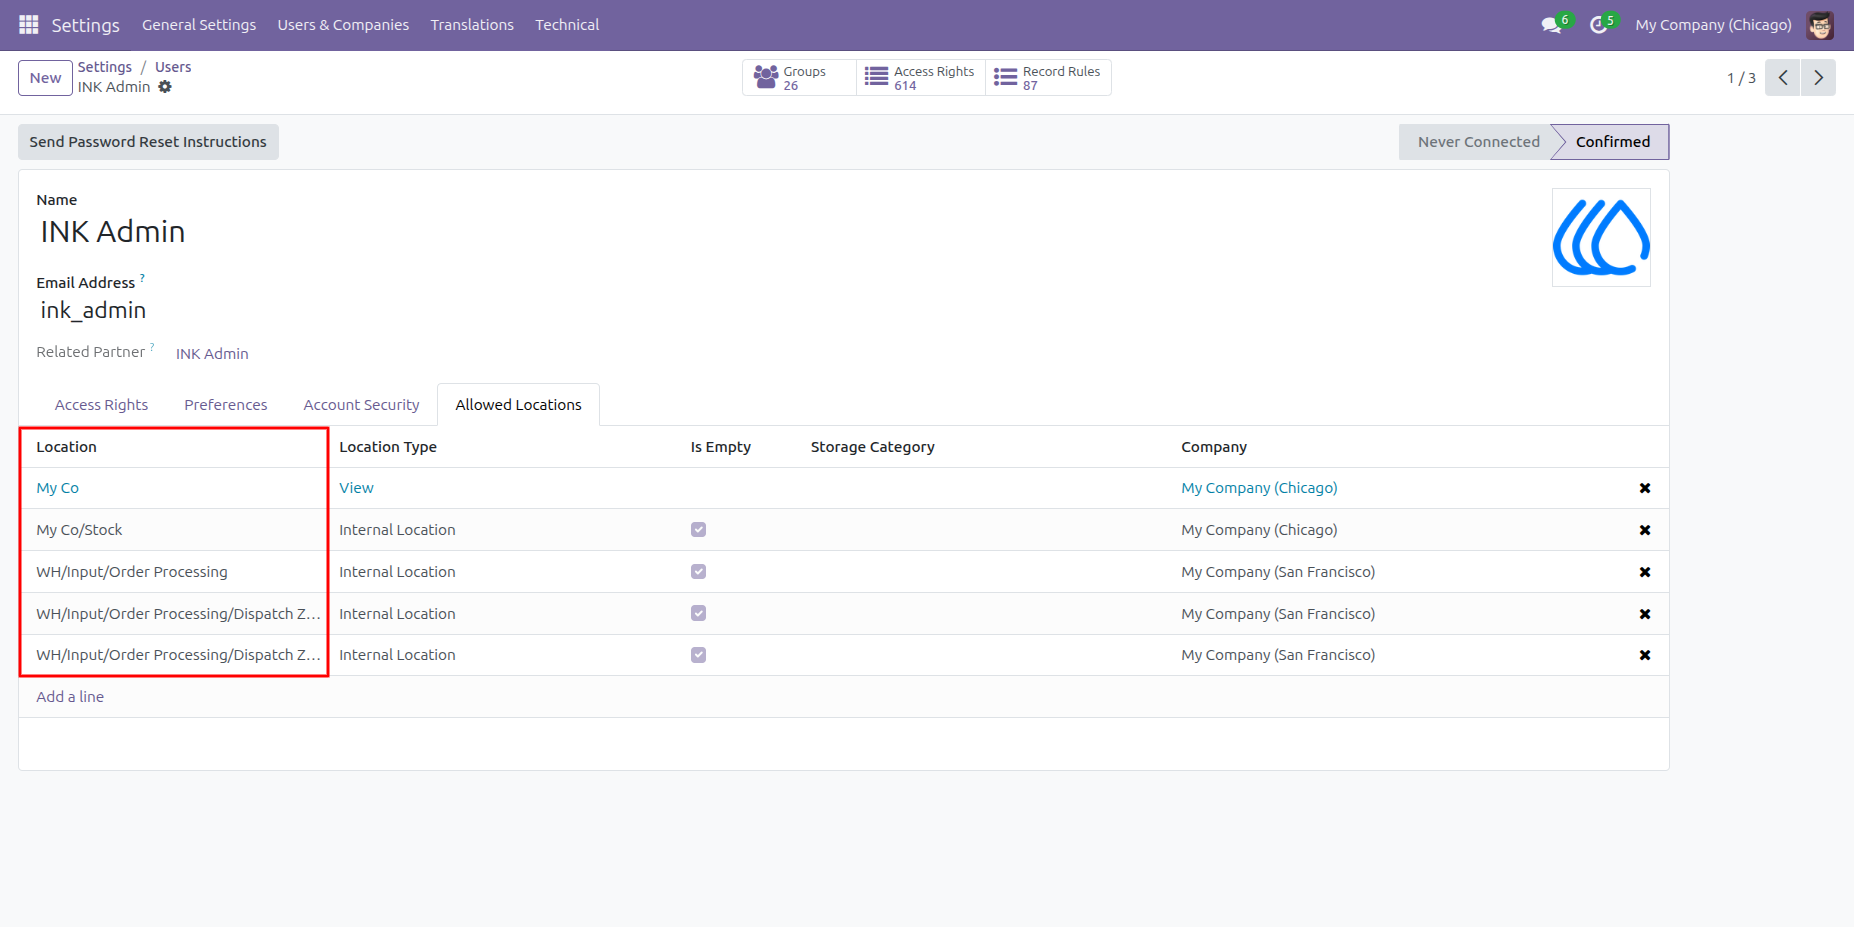
Task: Open the INK Admin related partner link
Action: click(x=212, y=354)
